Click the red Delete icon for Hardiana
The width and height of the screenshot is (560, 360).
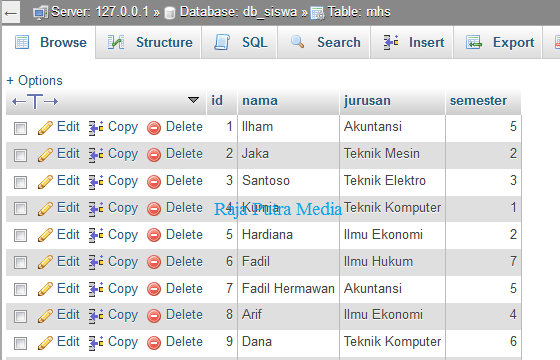[154, 236]
